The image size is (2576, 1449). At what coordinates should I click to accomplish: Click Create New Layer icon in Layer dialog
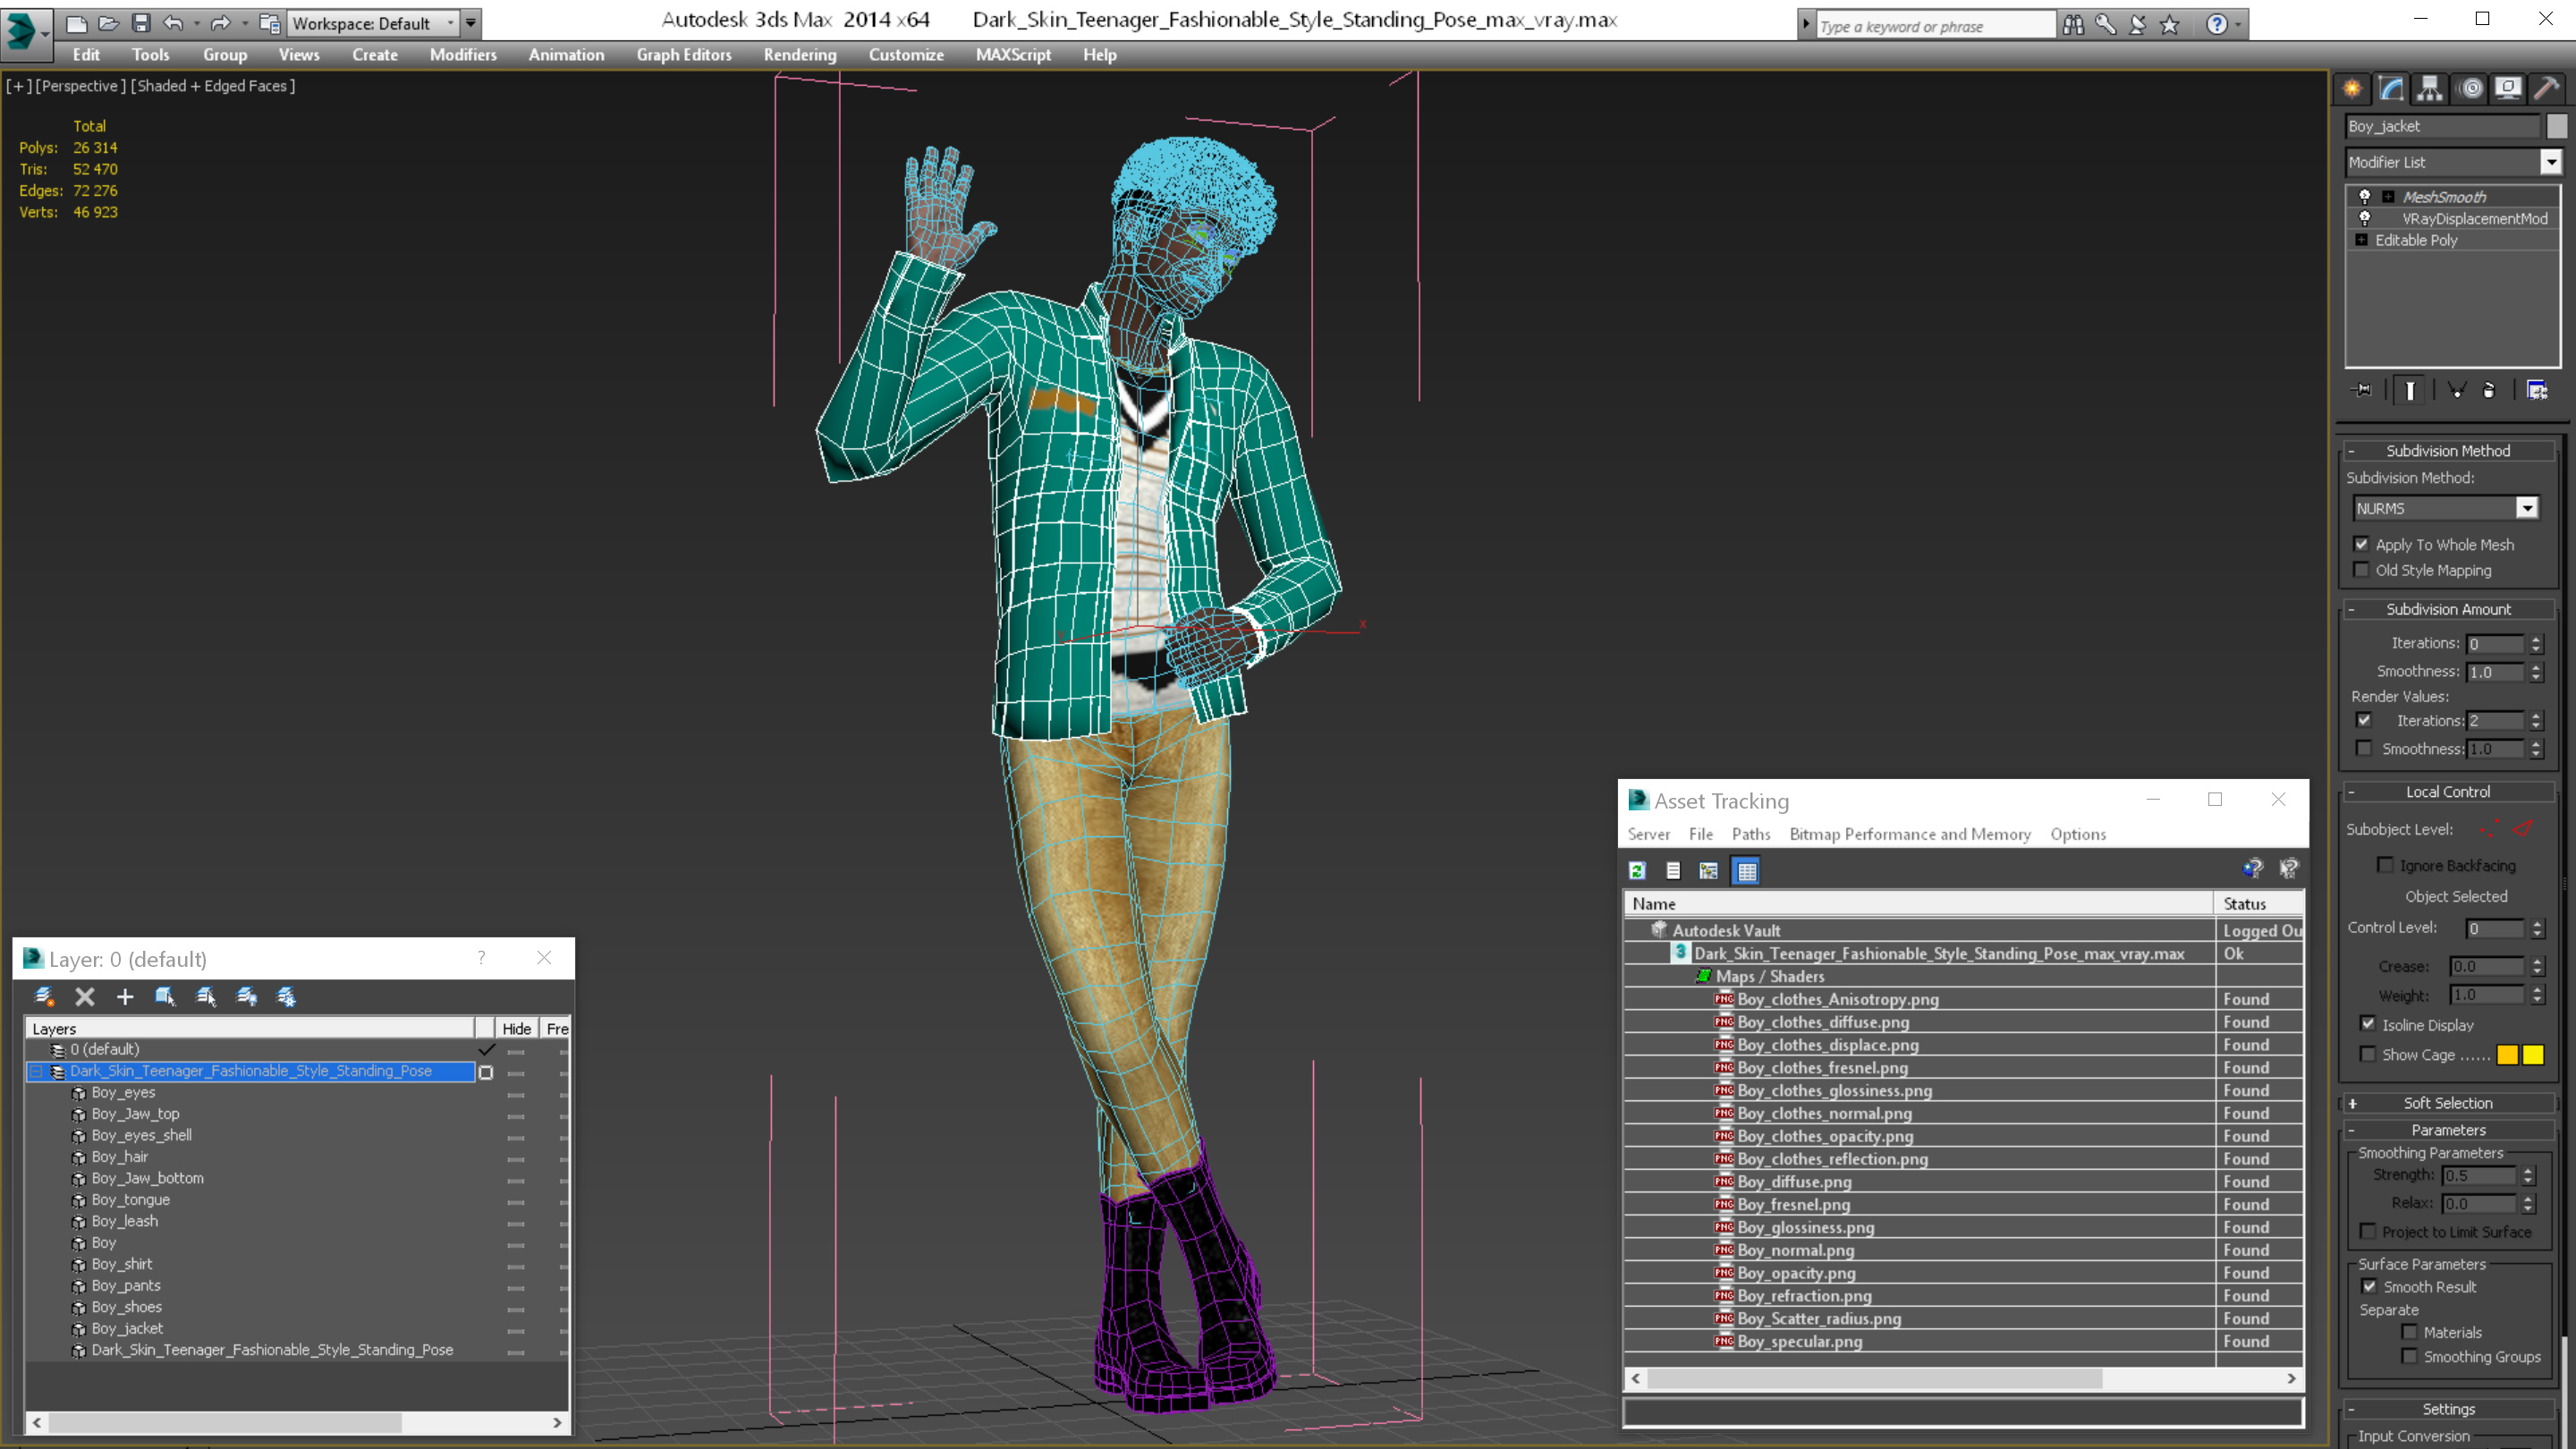pos(44,996)
